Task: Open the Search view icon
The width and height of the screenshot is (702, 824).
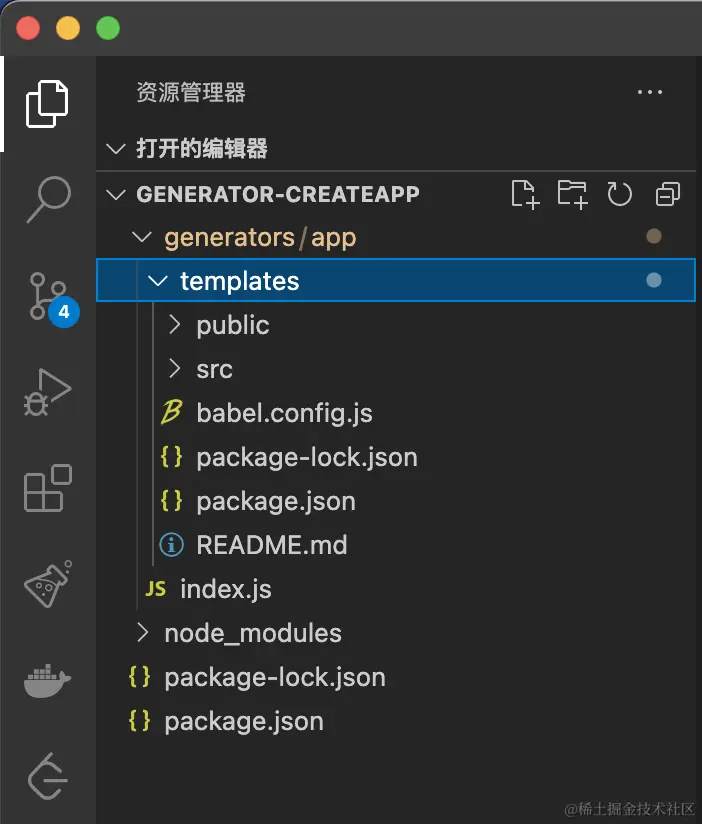Action: point(47,199)
